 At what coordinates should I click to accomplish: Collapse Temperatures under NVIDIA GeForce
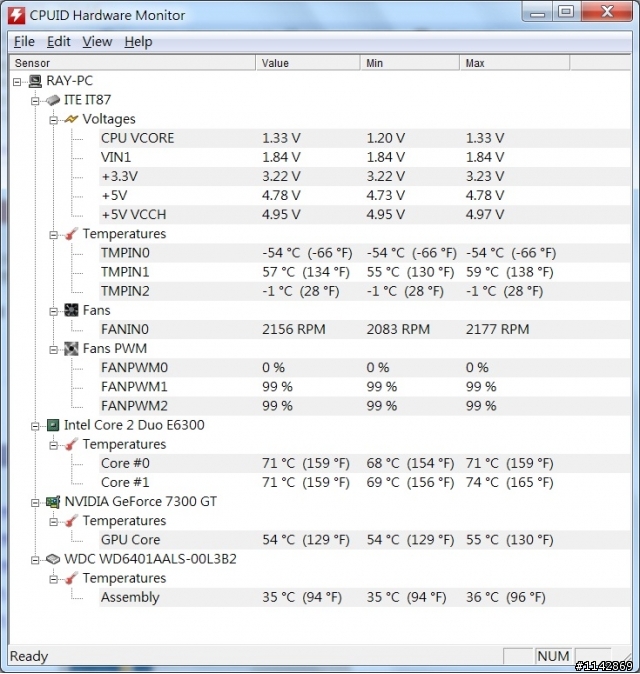click(x=53, y=521)
